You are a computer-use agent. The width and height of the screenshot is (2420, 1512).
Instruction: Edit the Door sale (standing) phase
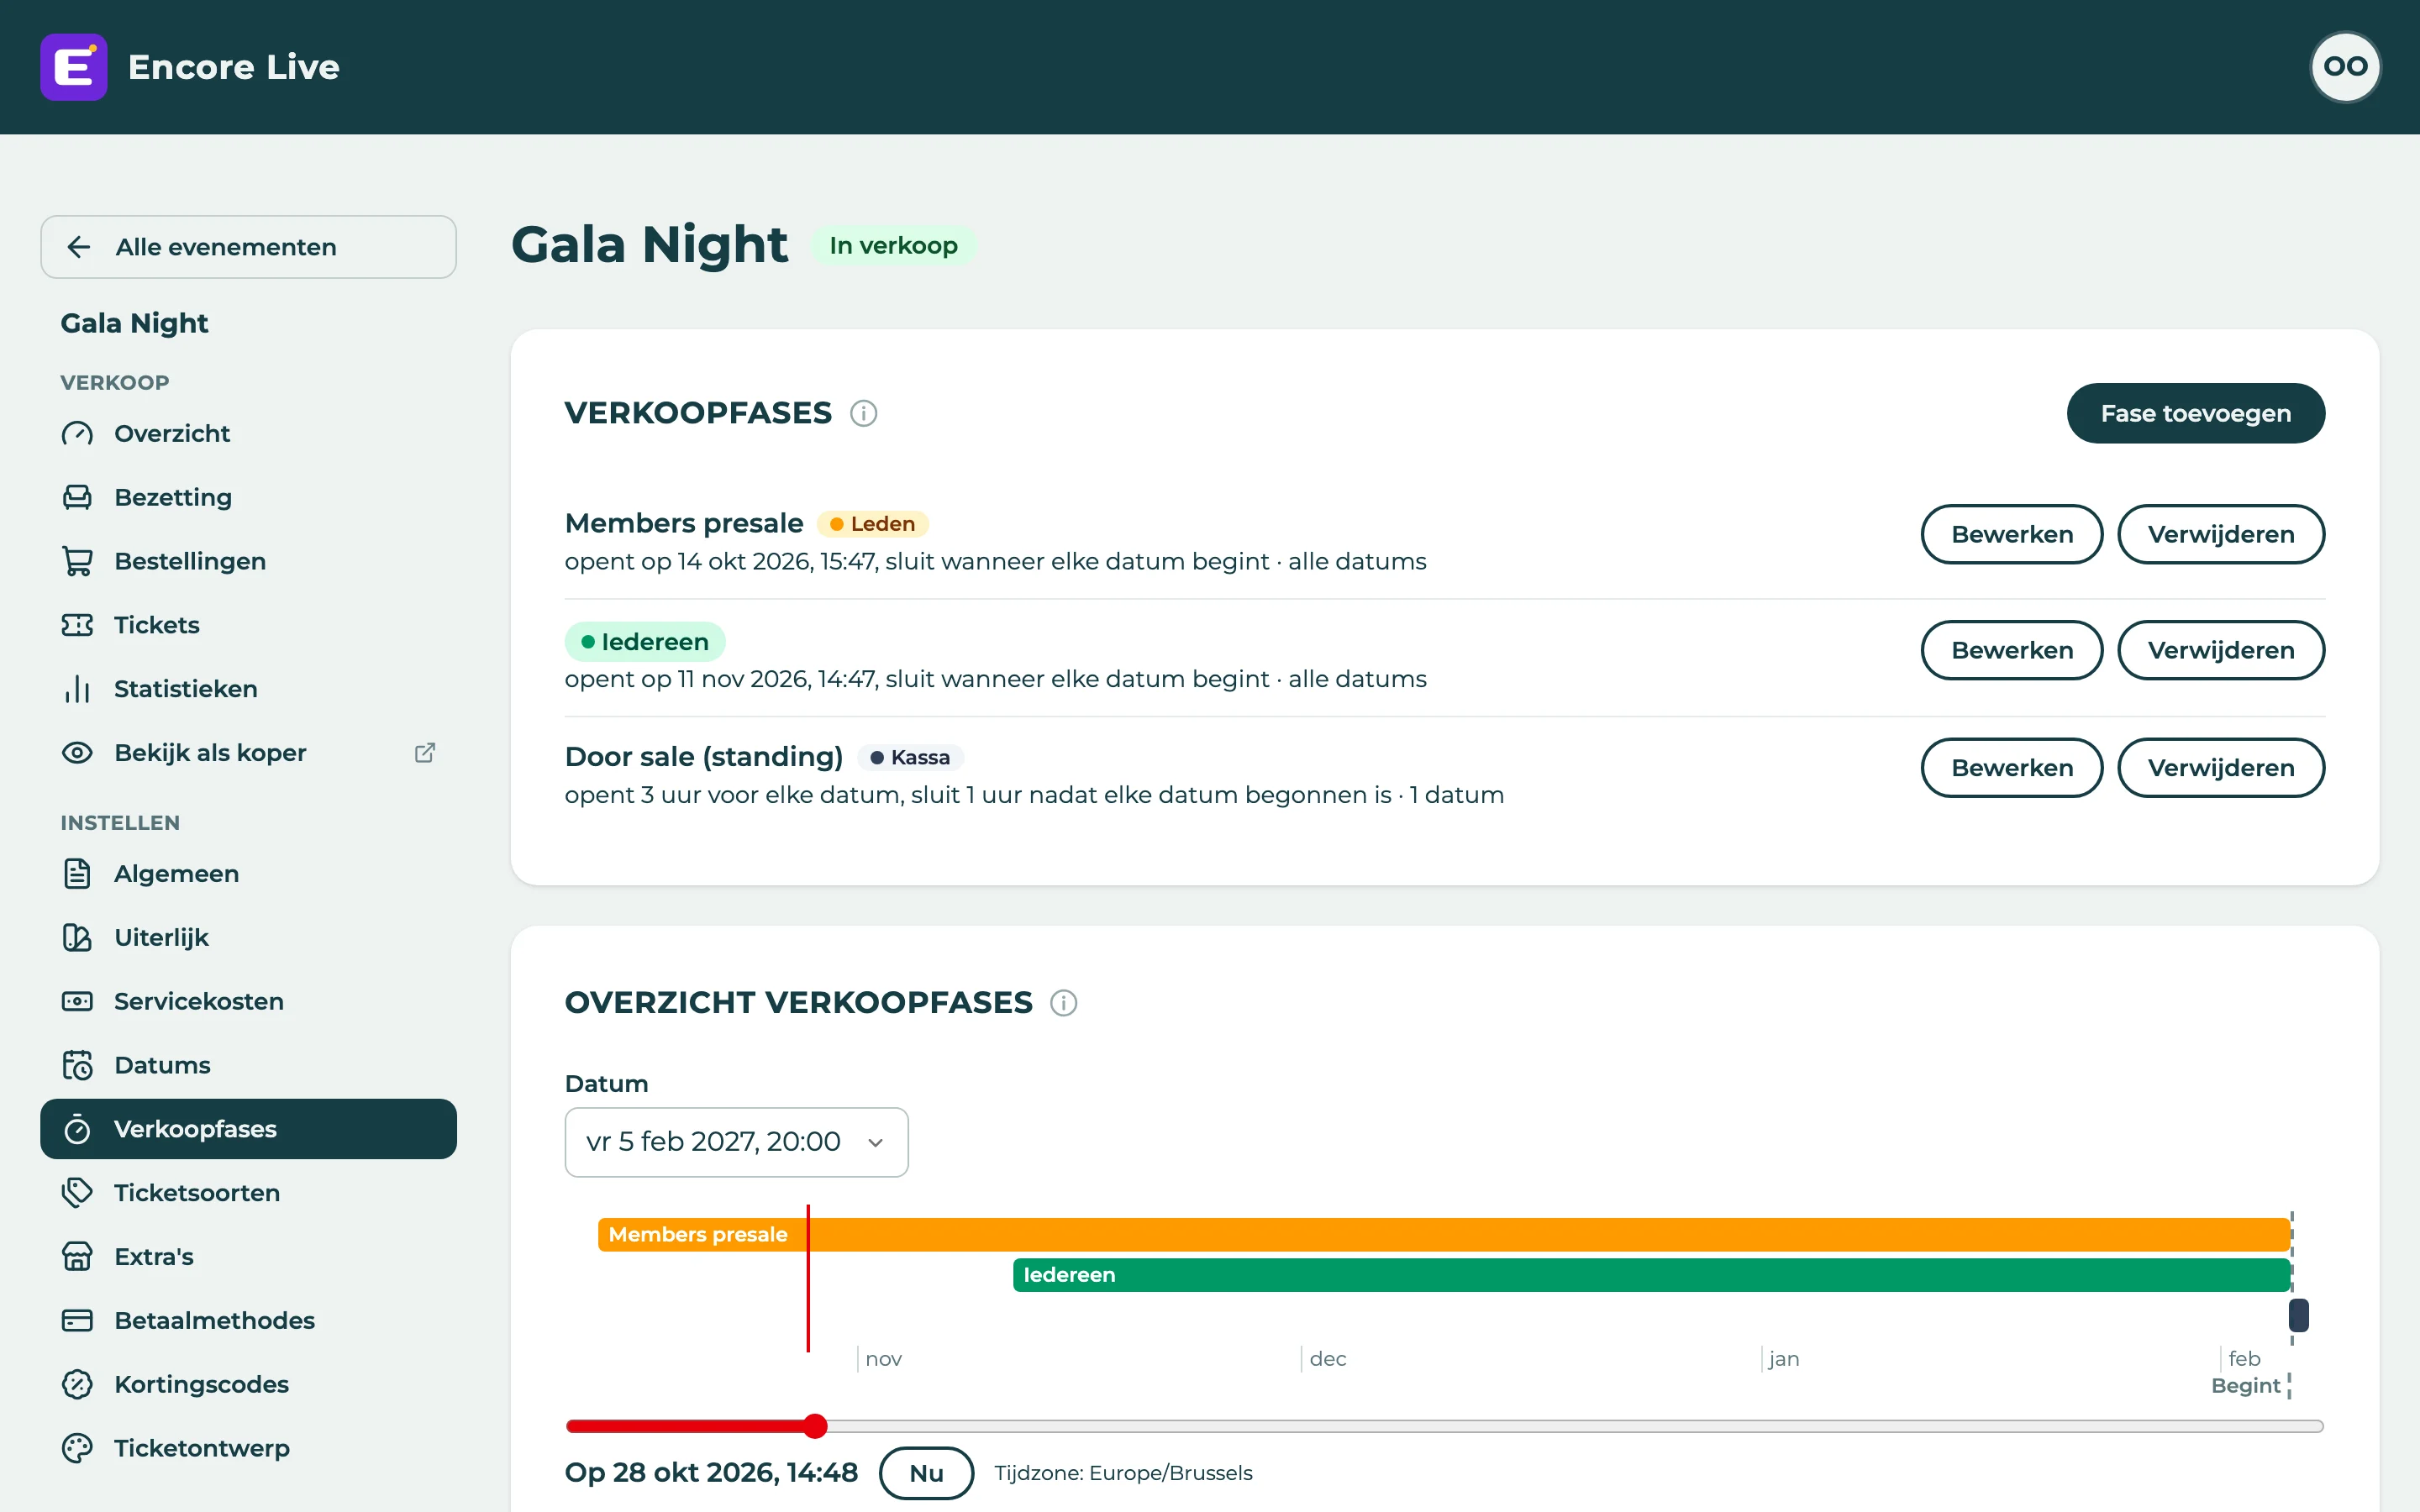(2012, 768)
